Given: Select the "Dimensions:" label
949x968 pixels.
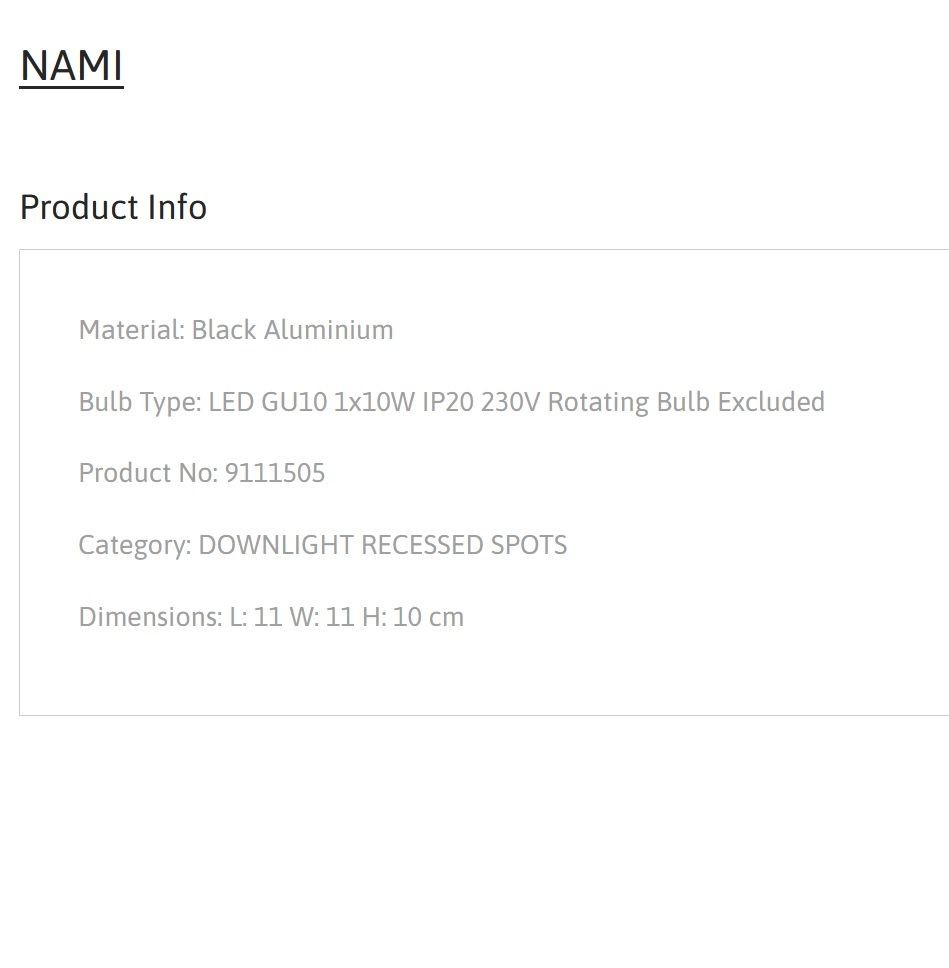Looking at the screenshot, I should pyautogui.click(x=151, y=617).
